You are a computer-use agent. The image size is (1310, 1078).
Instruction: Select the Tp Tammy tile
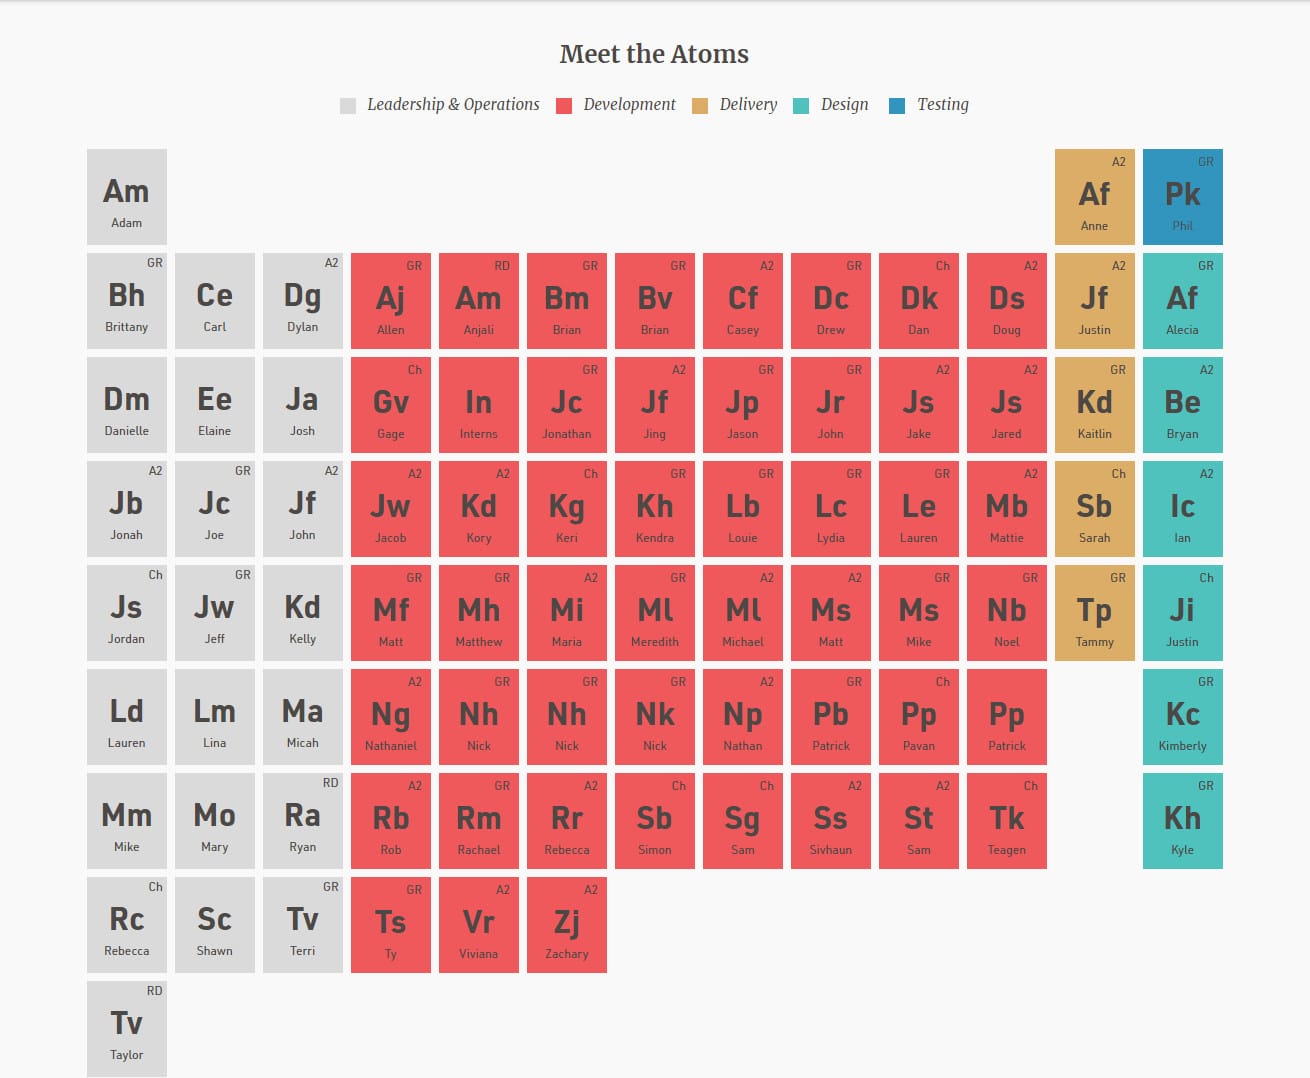click(1095, 613)
